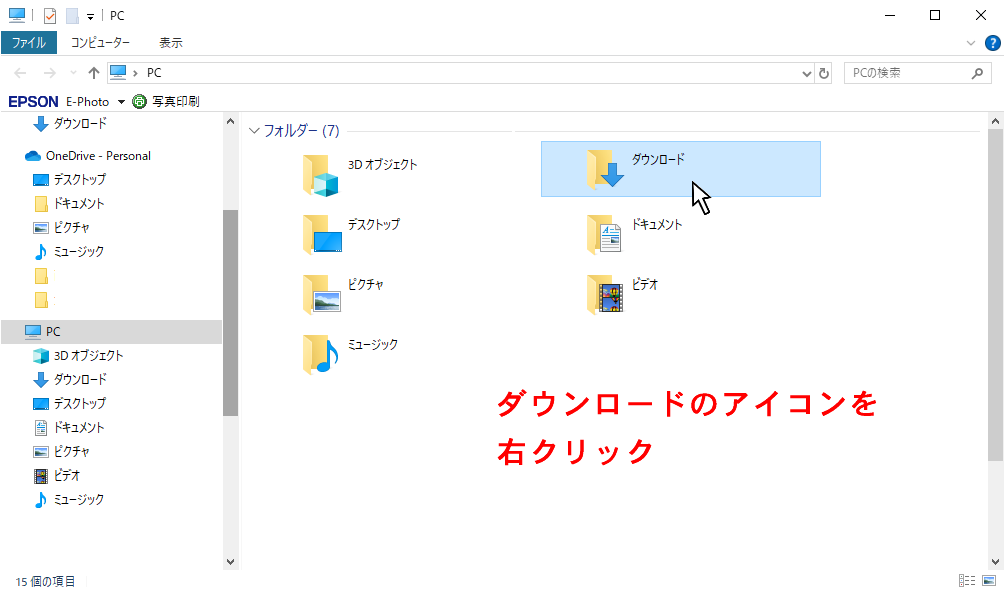This screenshot has width=1005, height=594.
Task: Click the PC address bar path
Action: tap(154, 73)
